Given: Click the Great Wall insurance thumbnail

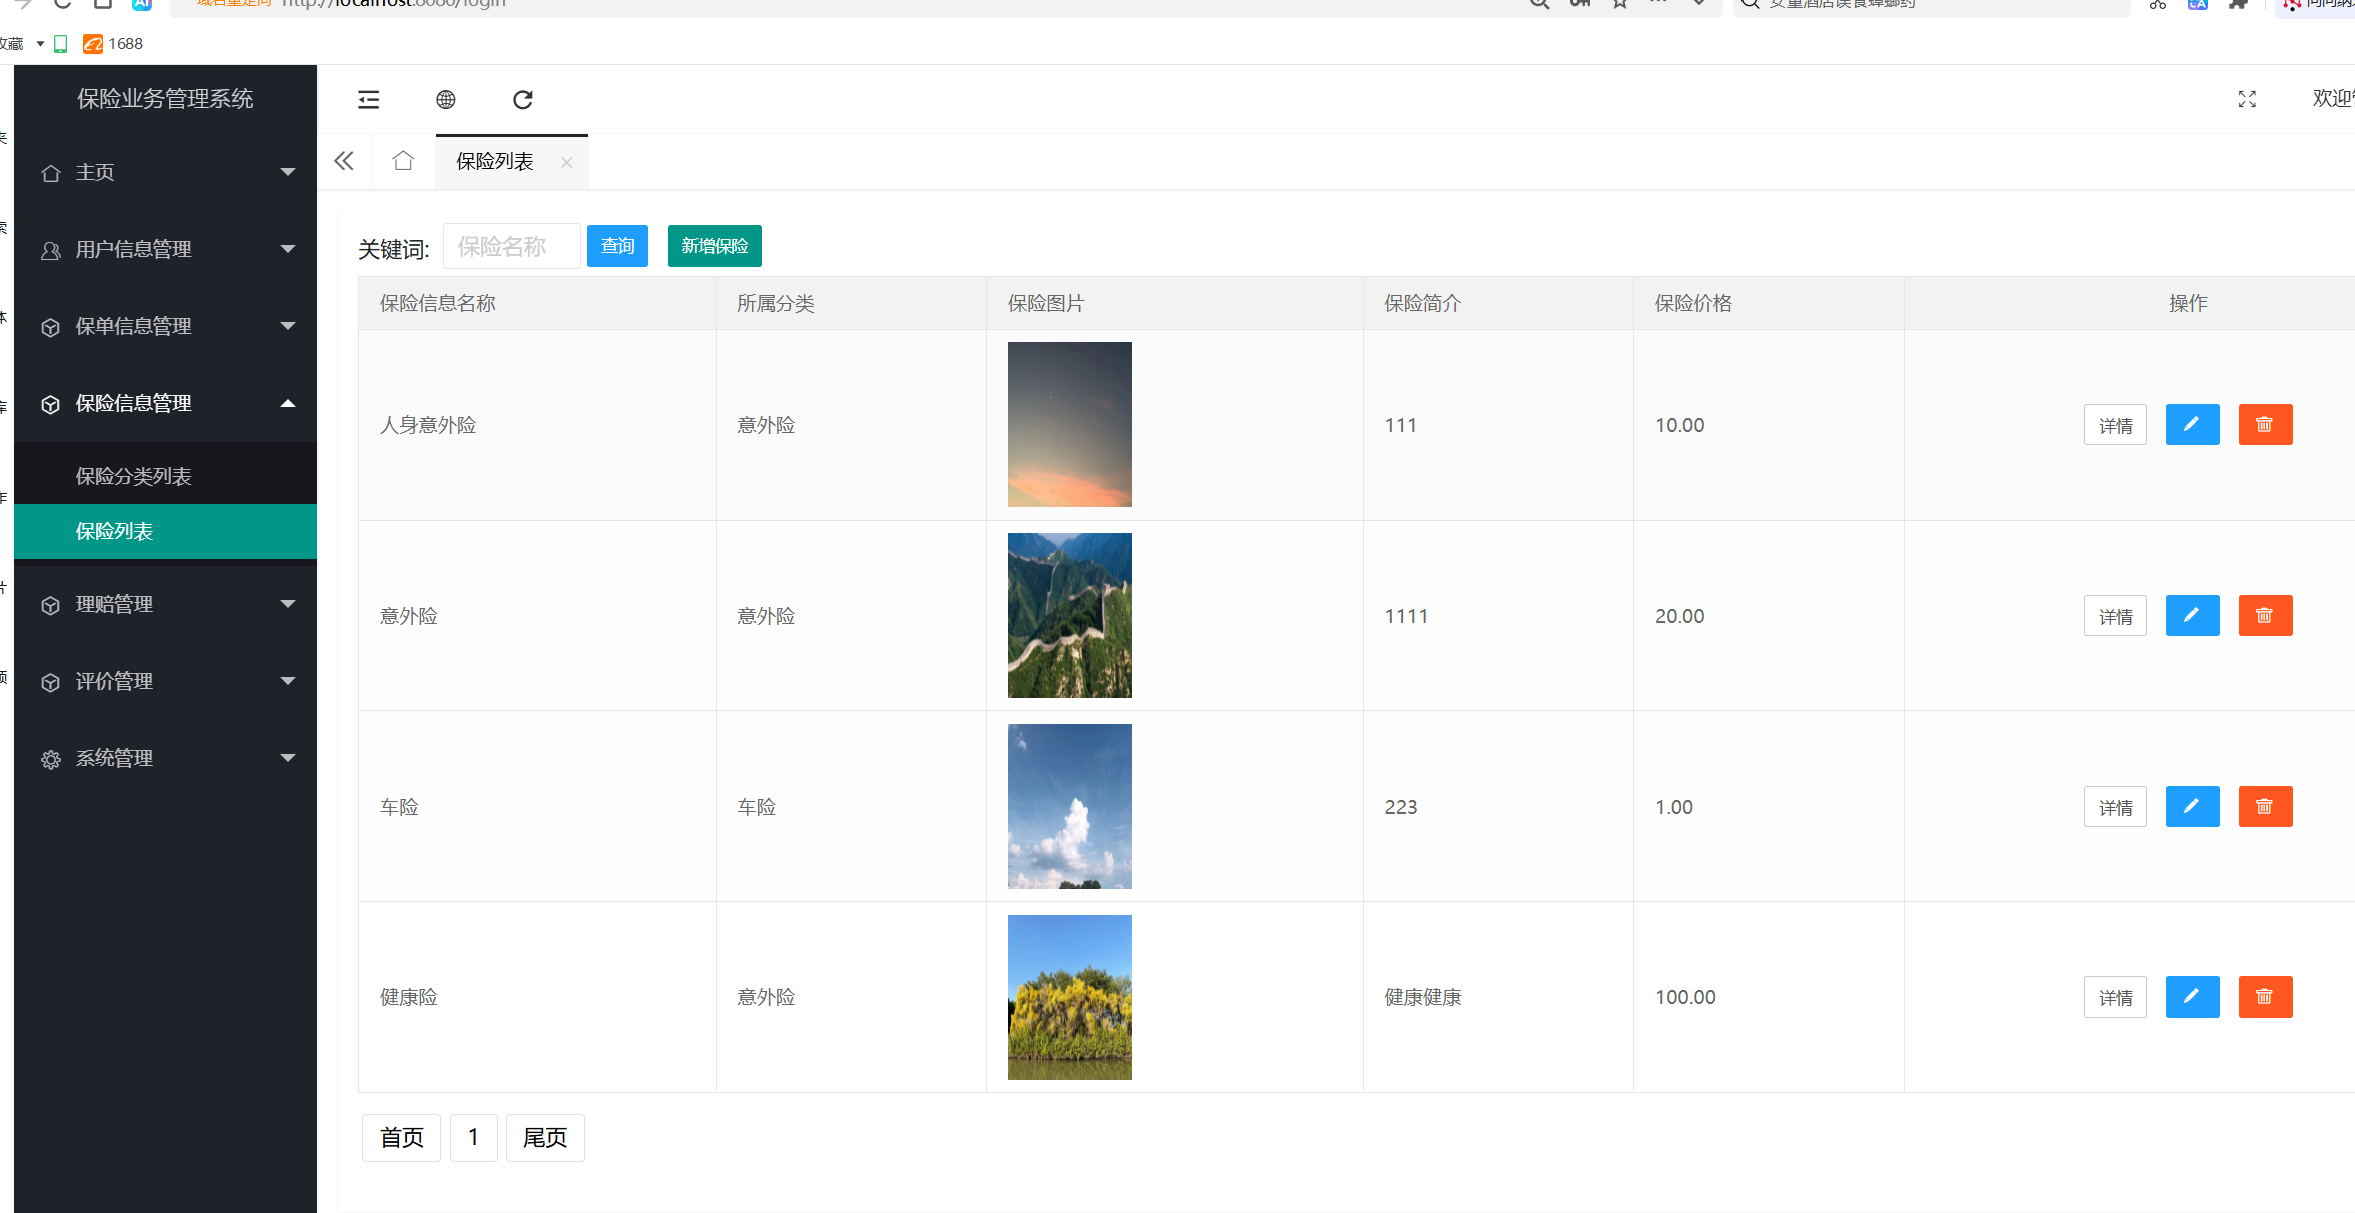Looking at the screenshot, I should [1069, 615].
